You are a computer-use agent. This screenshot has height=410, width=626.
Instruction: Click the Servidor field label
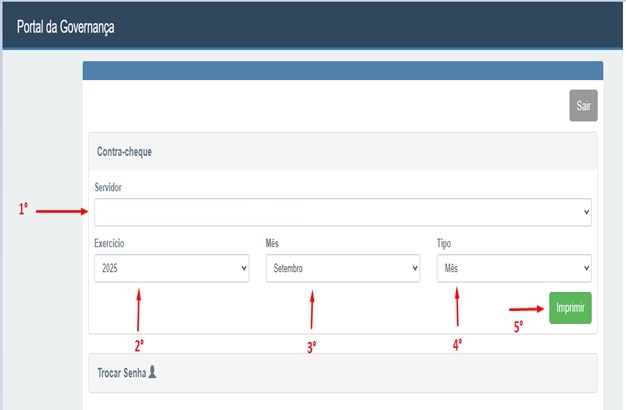[109, 187]
